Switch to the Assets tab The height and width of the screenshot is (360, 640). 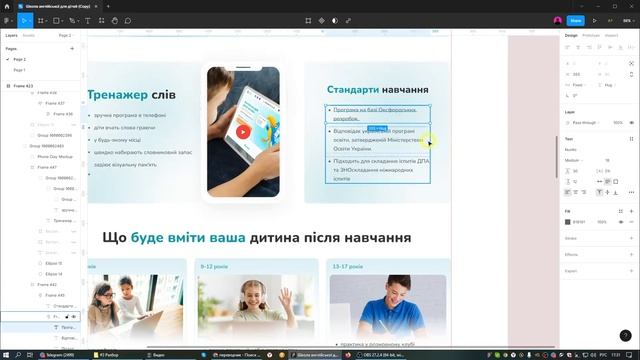click(x=29, y=36)
